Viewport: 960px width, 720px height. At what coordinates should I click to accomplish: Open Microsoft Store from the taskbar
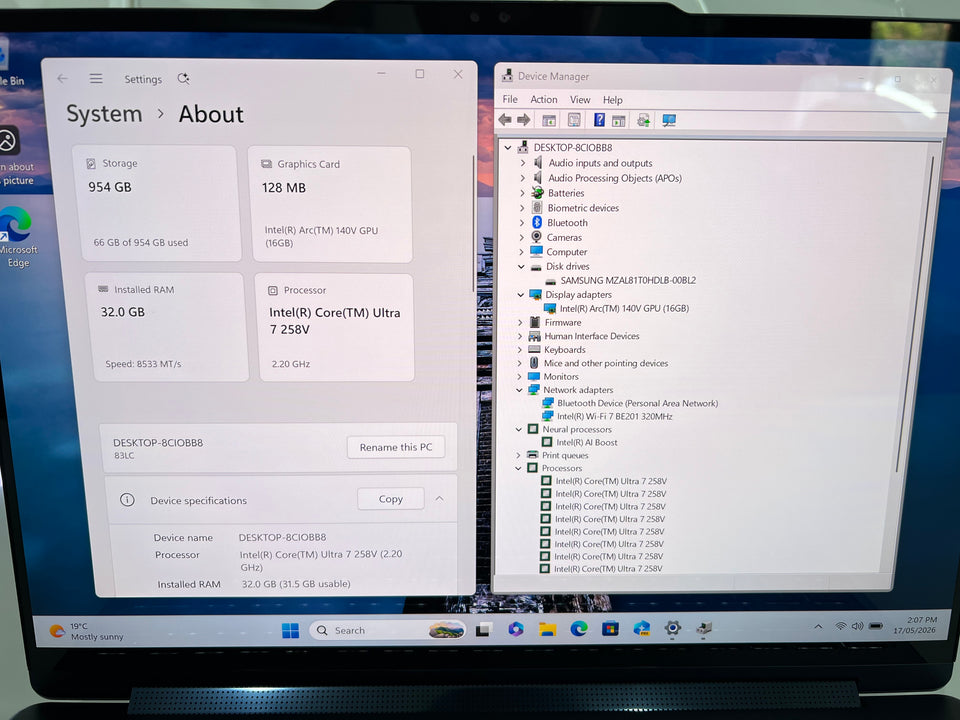pos(610,628)
